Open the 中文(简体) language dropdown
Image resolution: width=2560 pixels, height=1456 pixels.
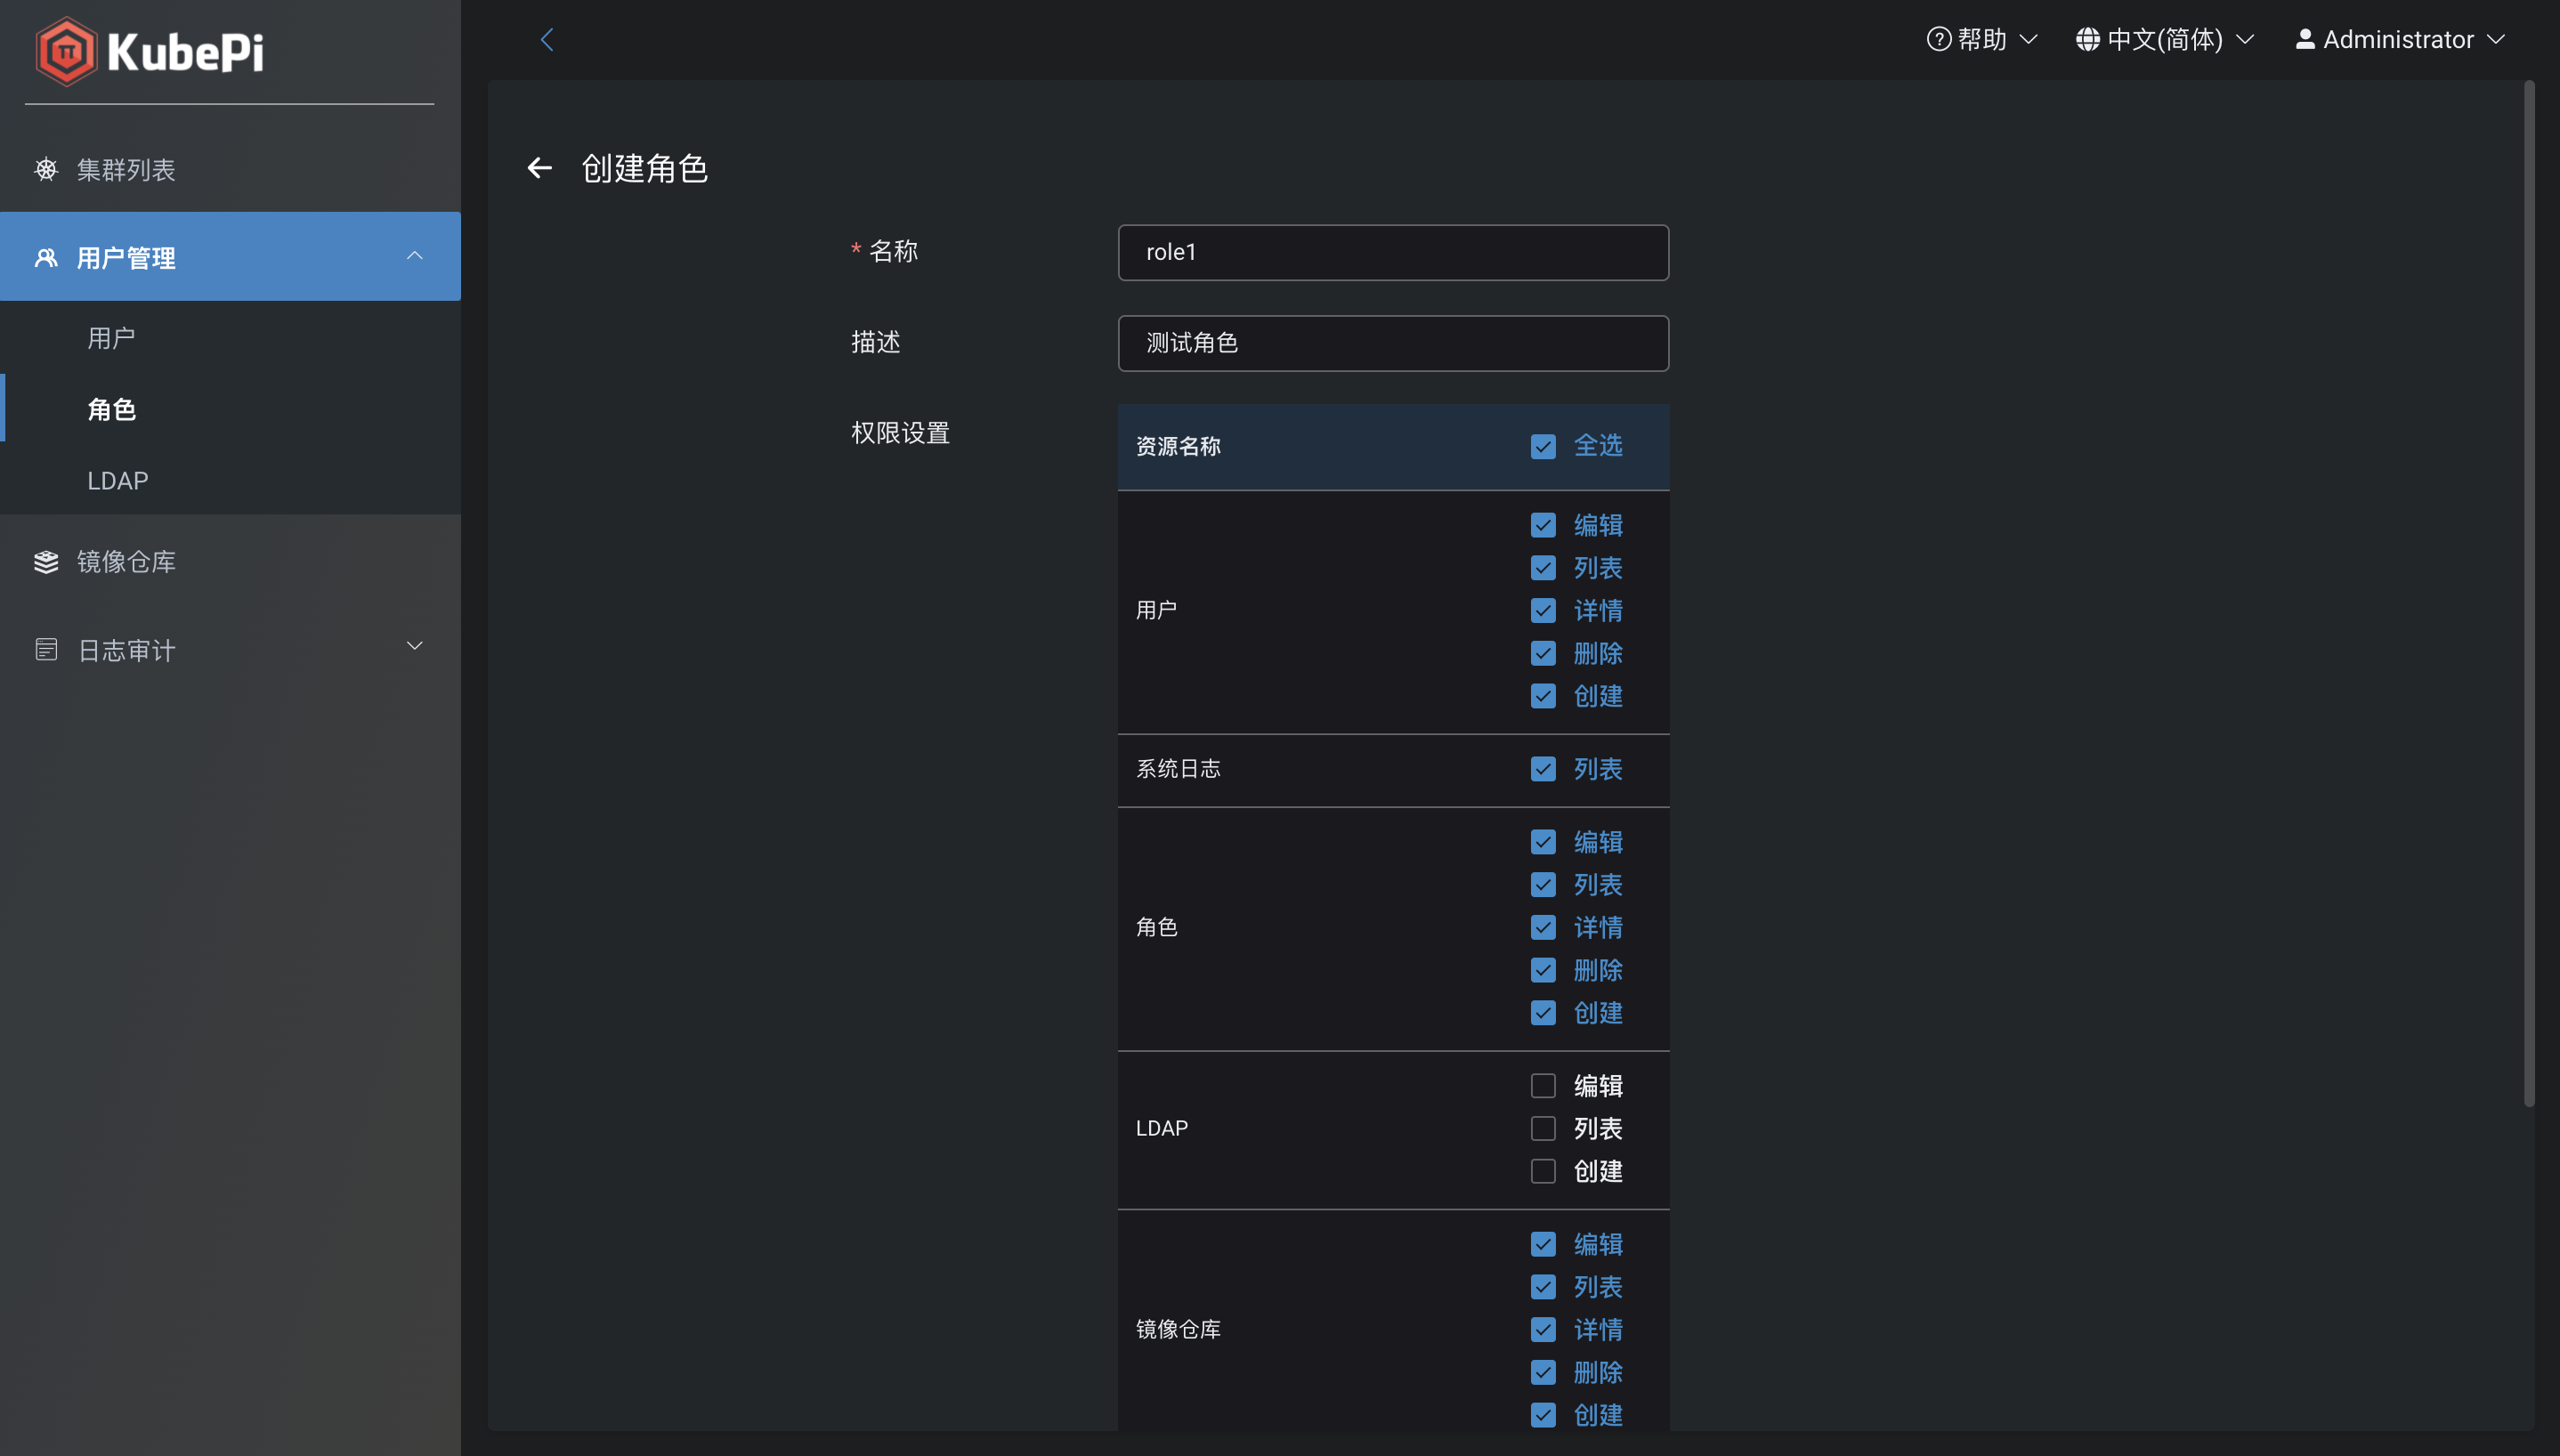[x=2165, y=40]
